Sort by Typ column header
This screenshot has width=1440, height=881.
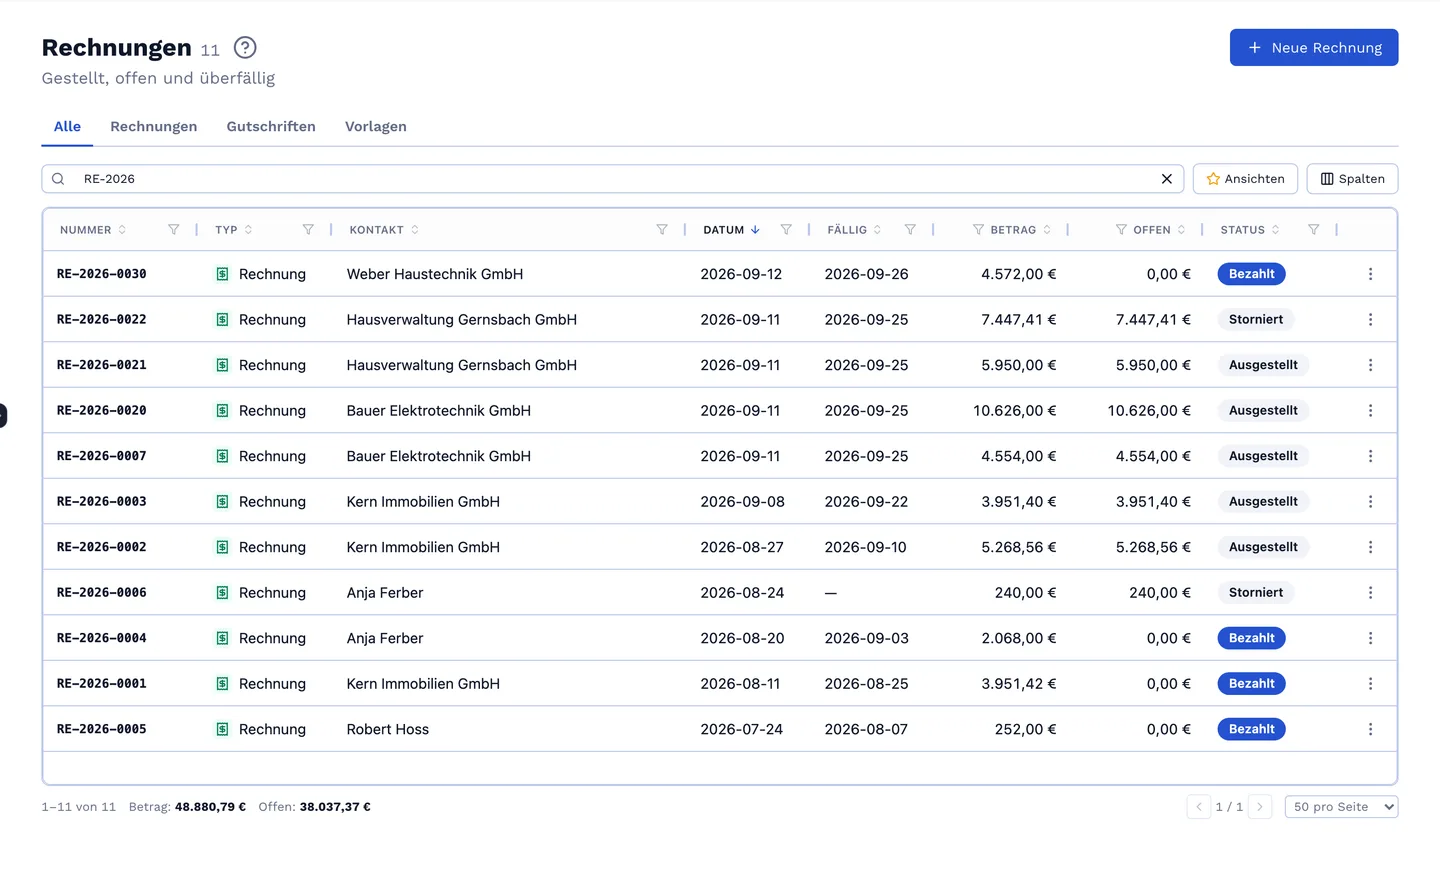click(234, 230)
